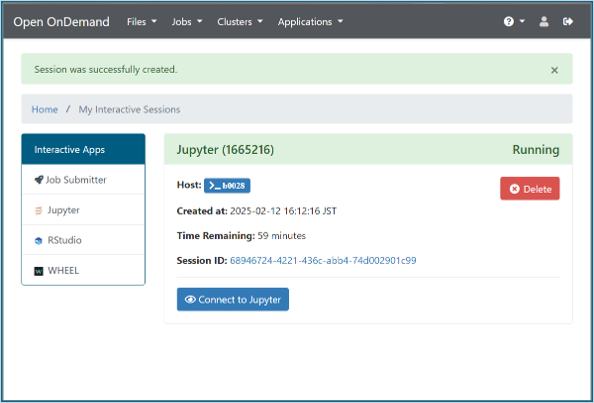Click the Jupyter logo icon in sidebar

pyautogui.click(x=39, y=210)
